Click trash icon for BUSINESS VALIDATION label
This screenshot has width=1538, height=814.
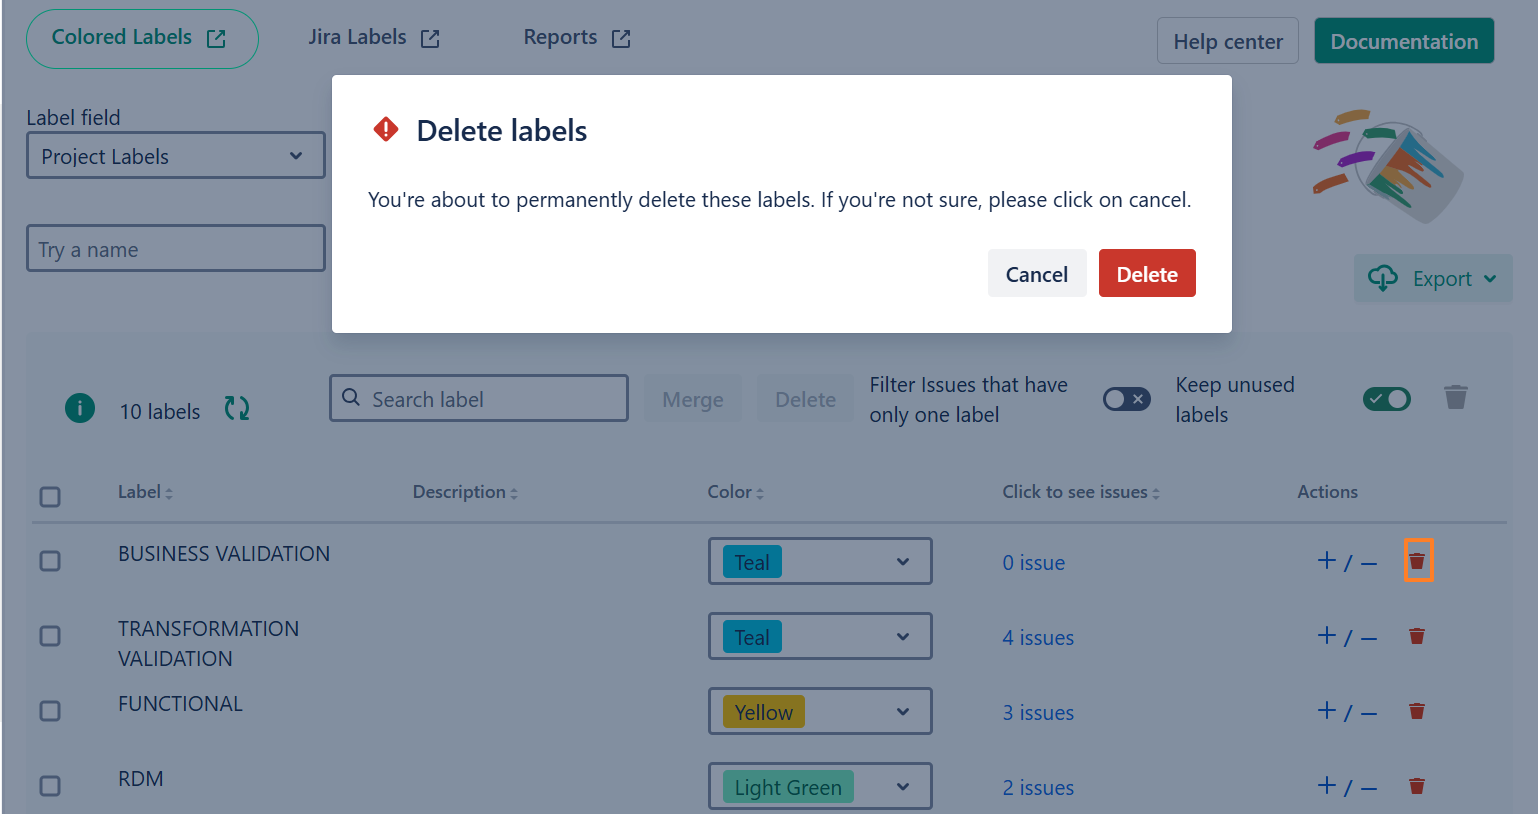point(1417,561)
